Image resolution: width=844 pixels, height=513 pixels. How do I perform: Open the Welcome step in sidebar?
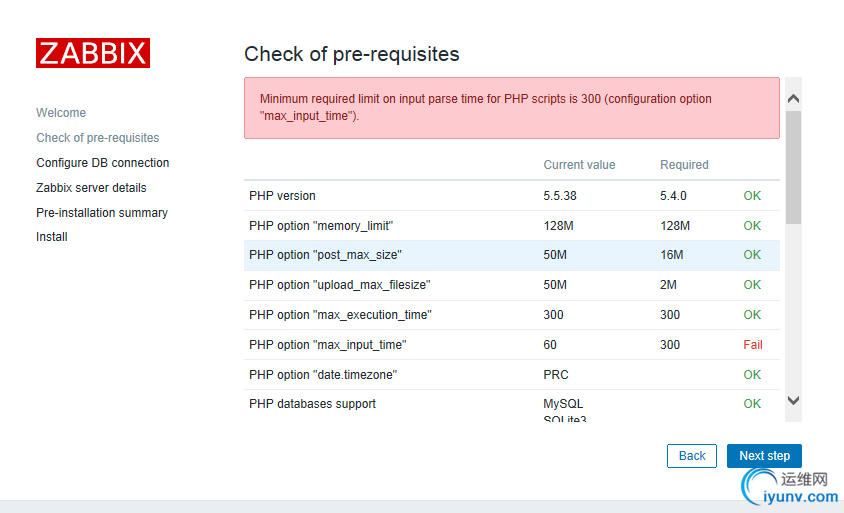(x=61, y=113)
